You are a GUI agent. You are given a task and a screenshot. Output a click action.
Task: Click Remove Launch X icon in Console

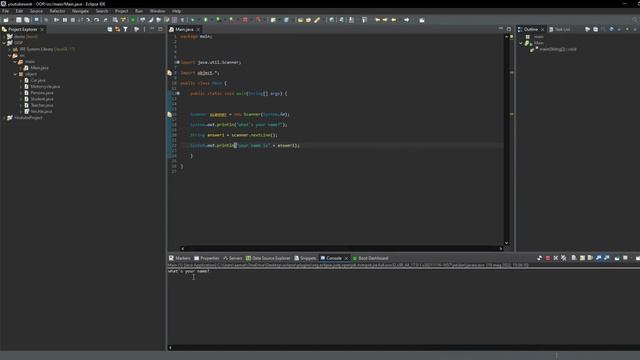556,258
